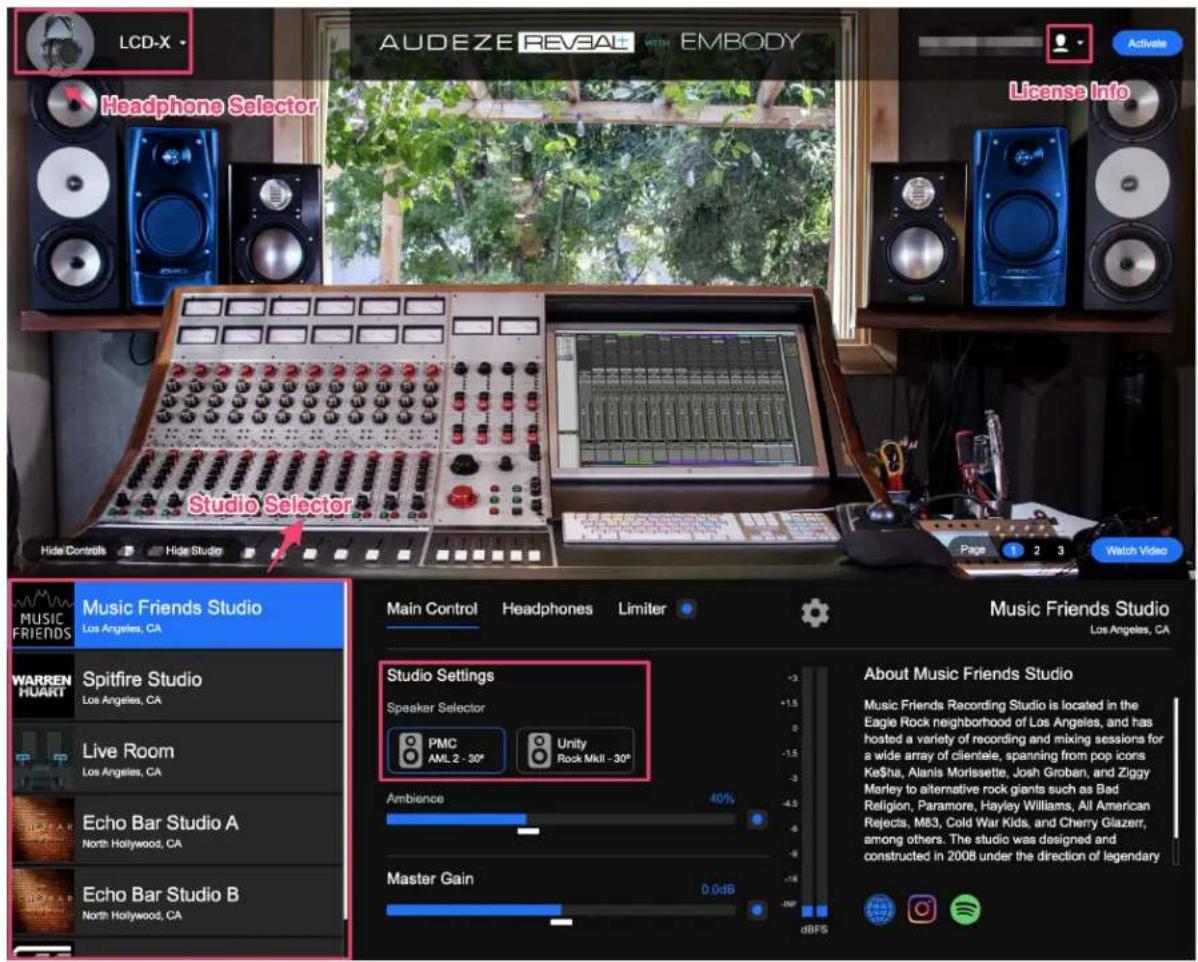Toggle the Hide Studio switch
1198x962 pixels.
click(156, 550)
